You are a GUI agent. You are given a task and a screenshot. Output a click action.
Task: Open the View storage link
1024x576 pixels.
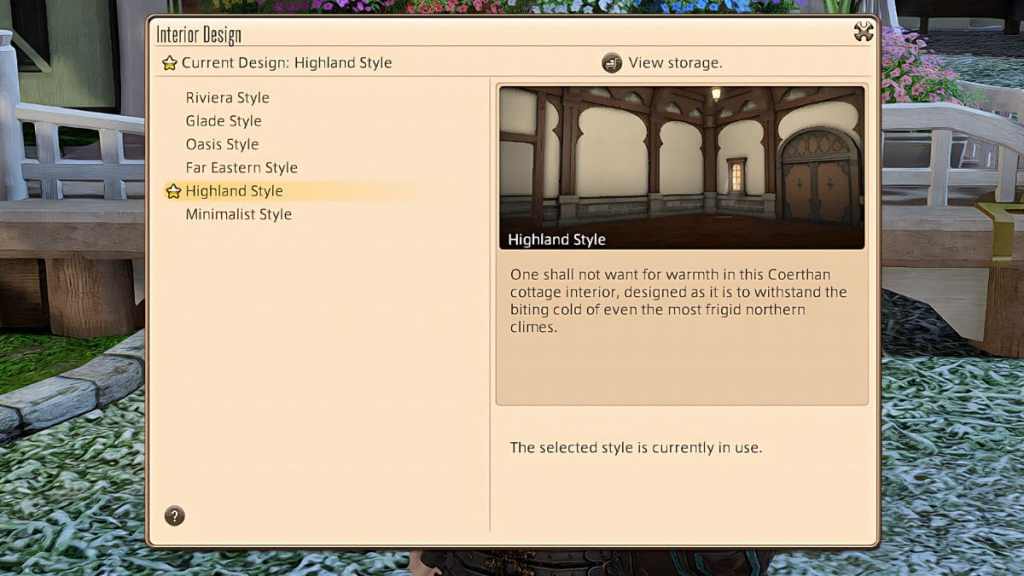tap(675, 63)
